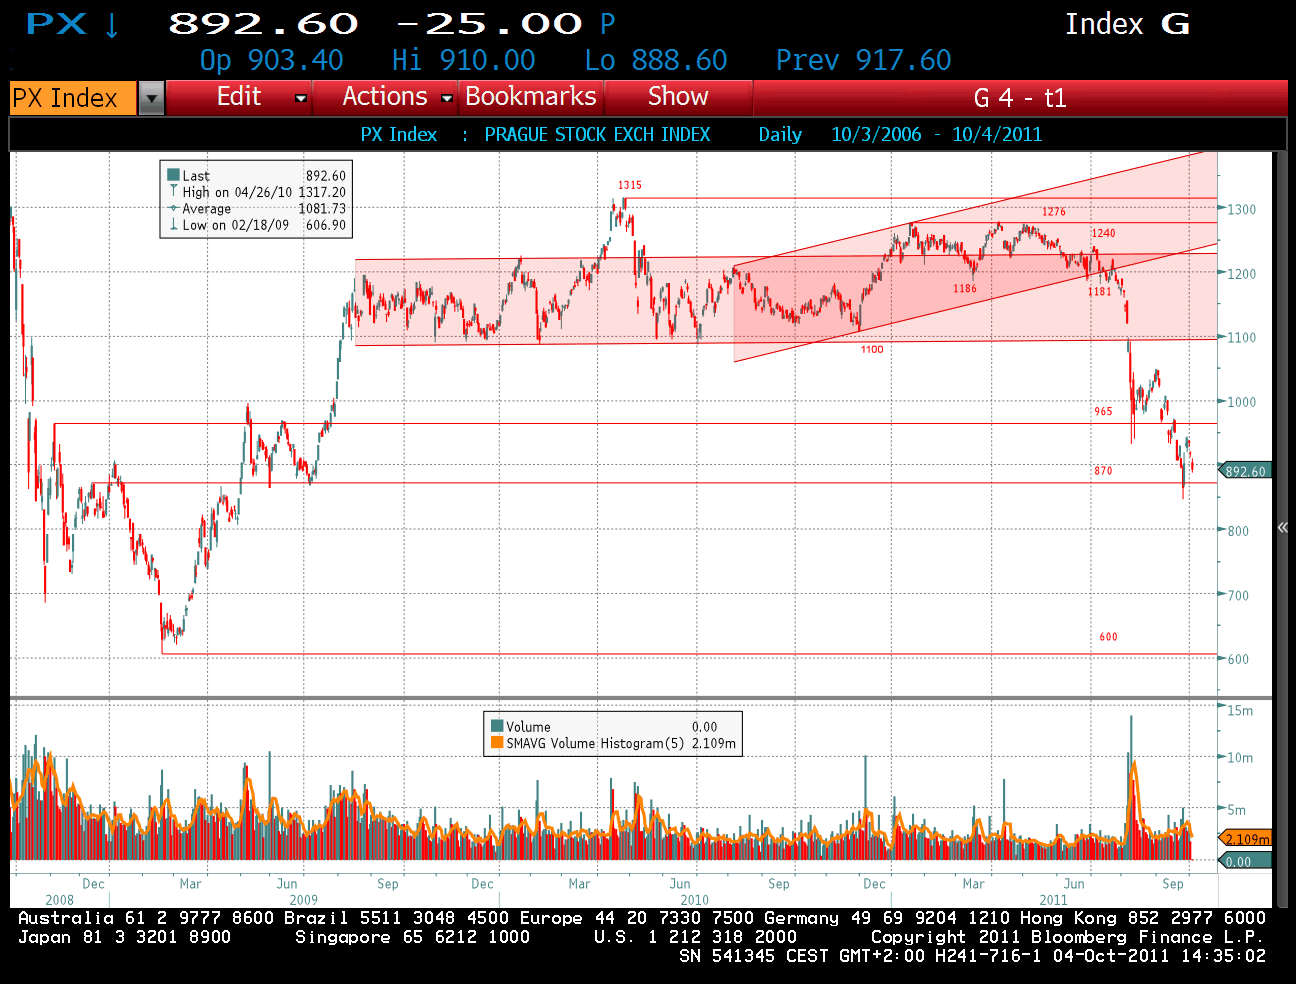This screenshot has height=984, width=1296.
Task: Click the 2010 year label on time axis
Action: point(694,900)
